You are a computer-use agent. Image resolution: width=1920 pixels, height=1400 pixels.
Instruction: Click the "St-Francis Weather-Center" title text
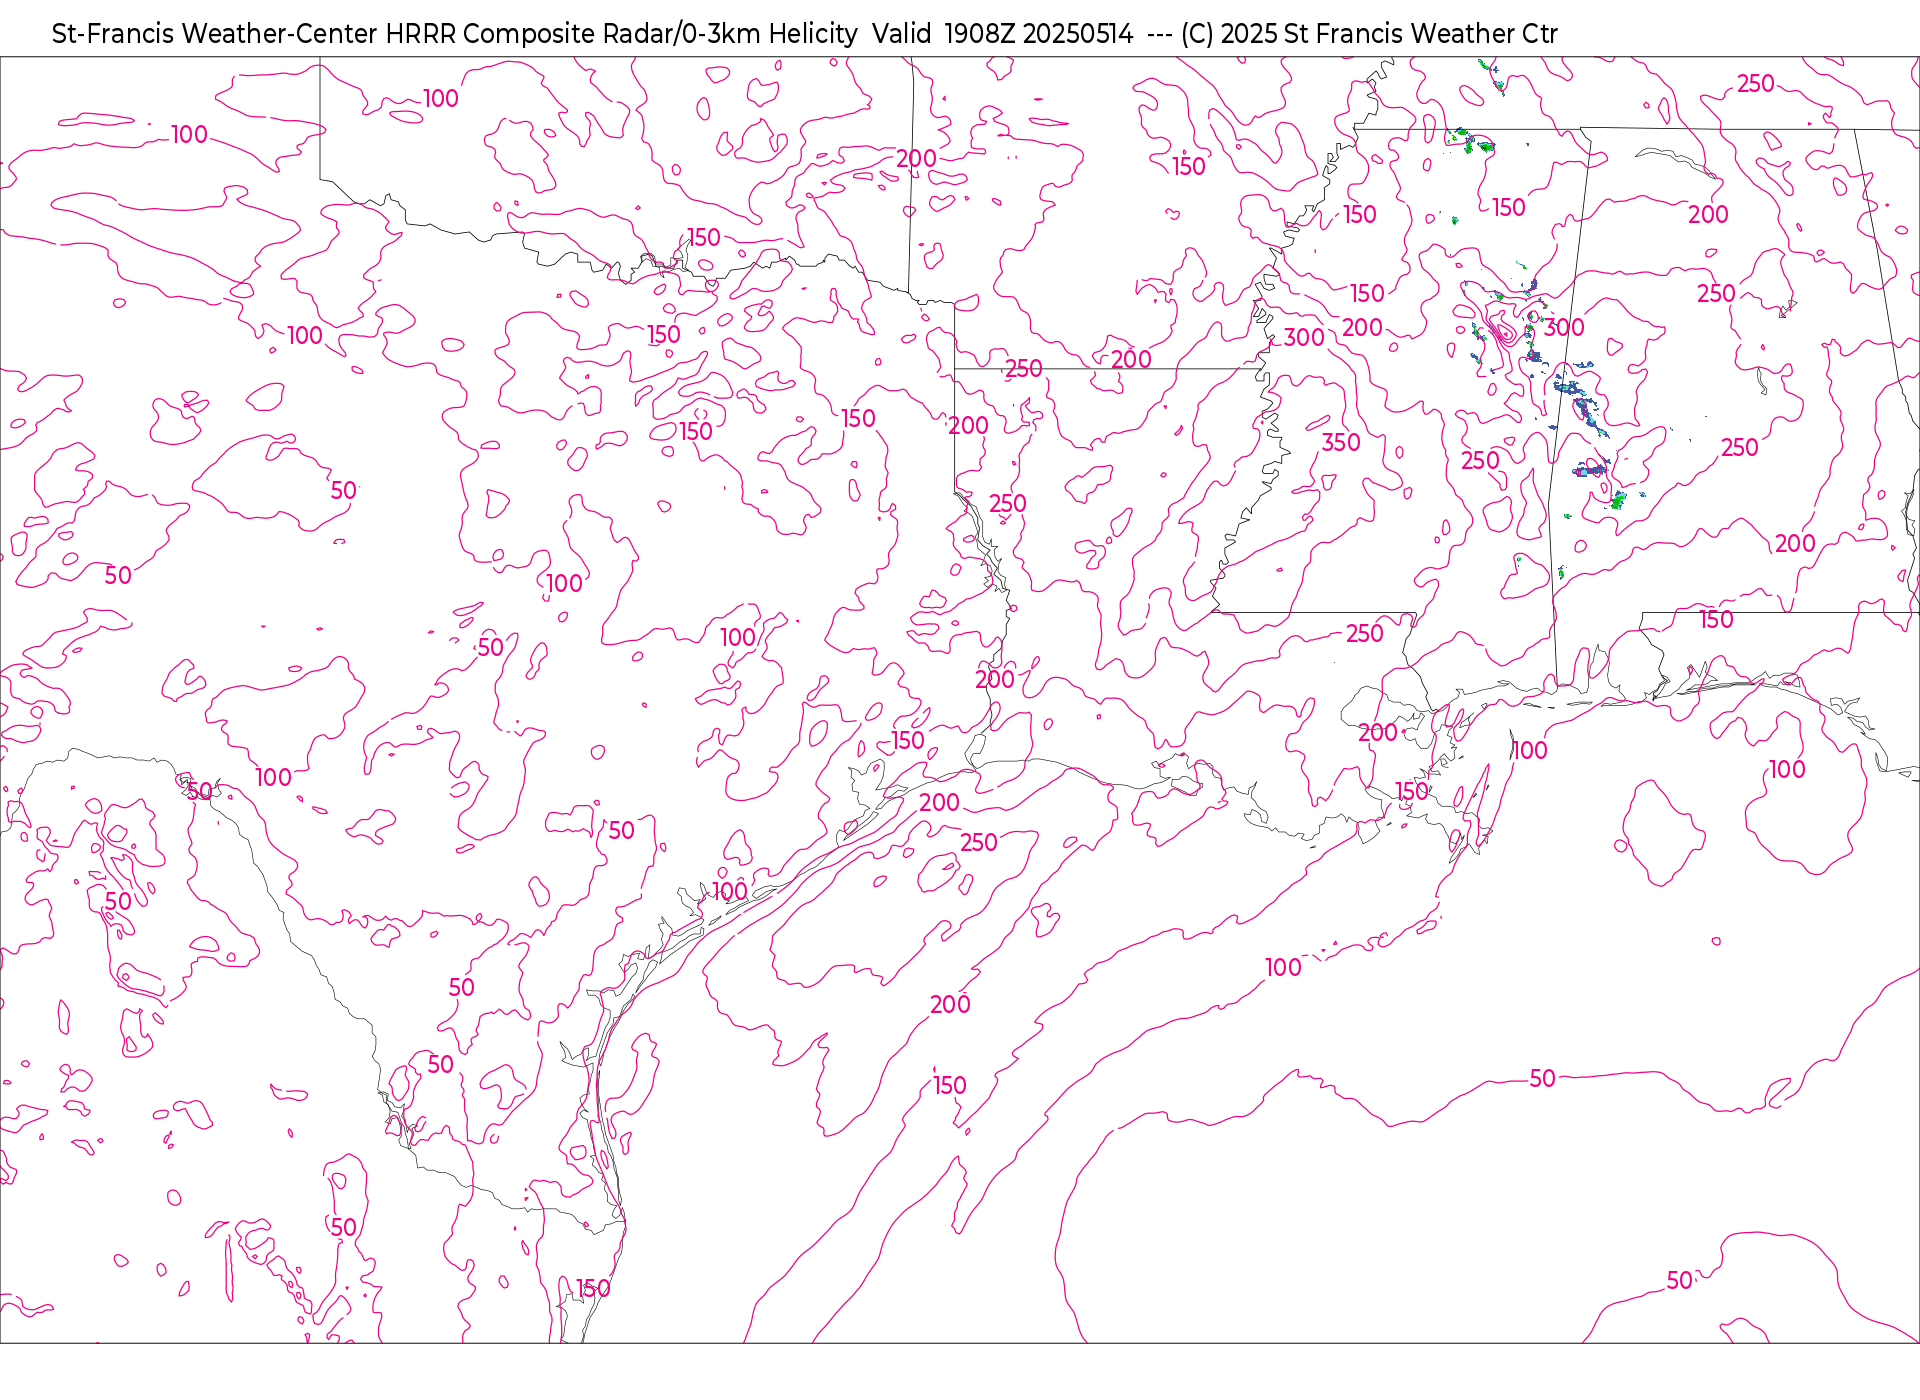(x=215, y=34)
